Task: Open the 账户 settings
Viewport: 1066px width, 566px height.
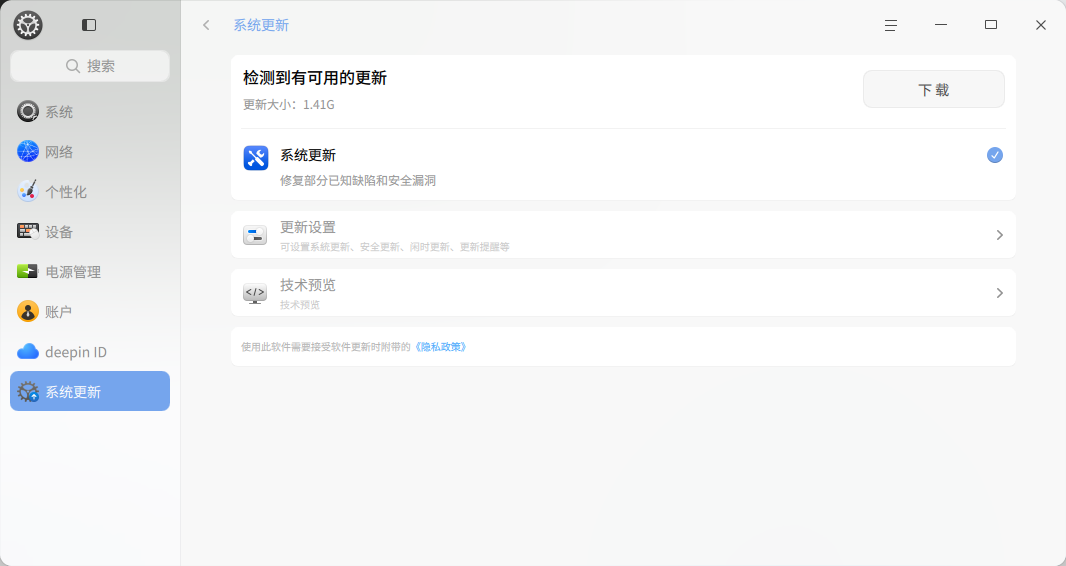Action: pyautogui.click(x=90, y=312)
